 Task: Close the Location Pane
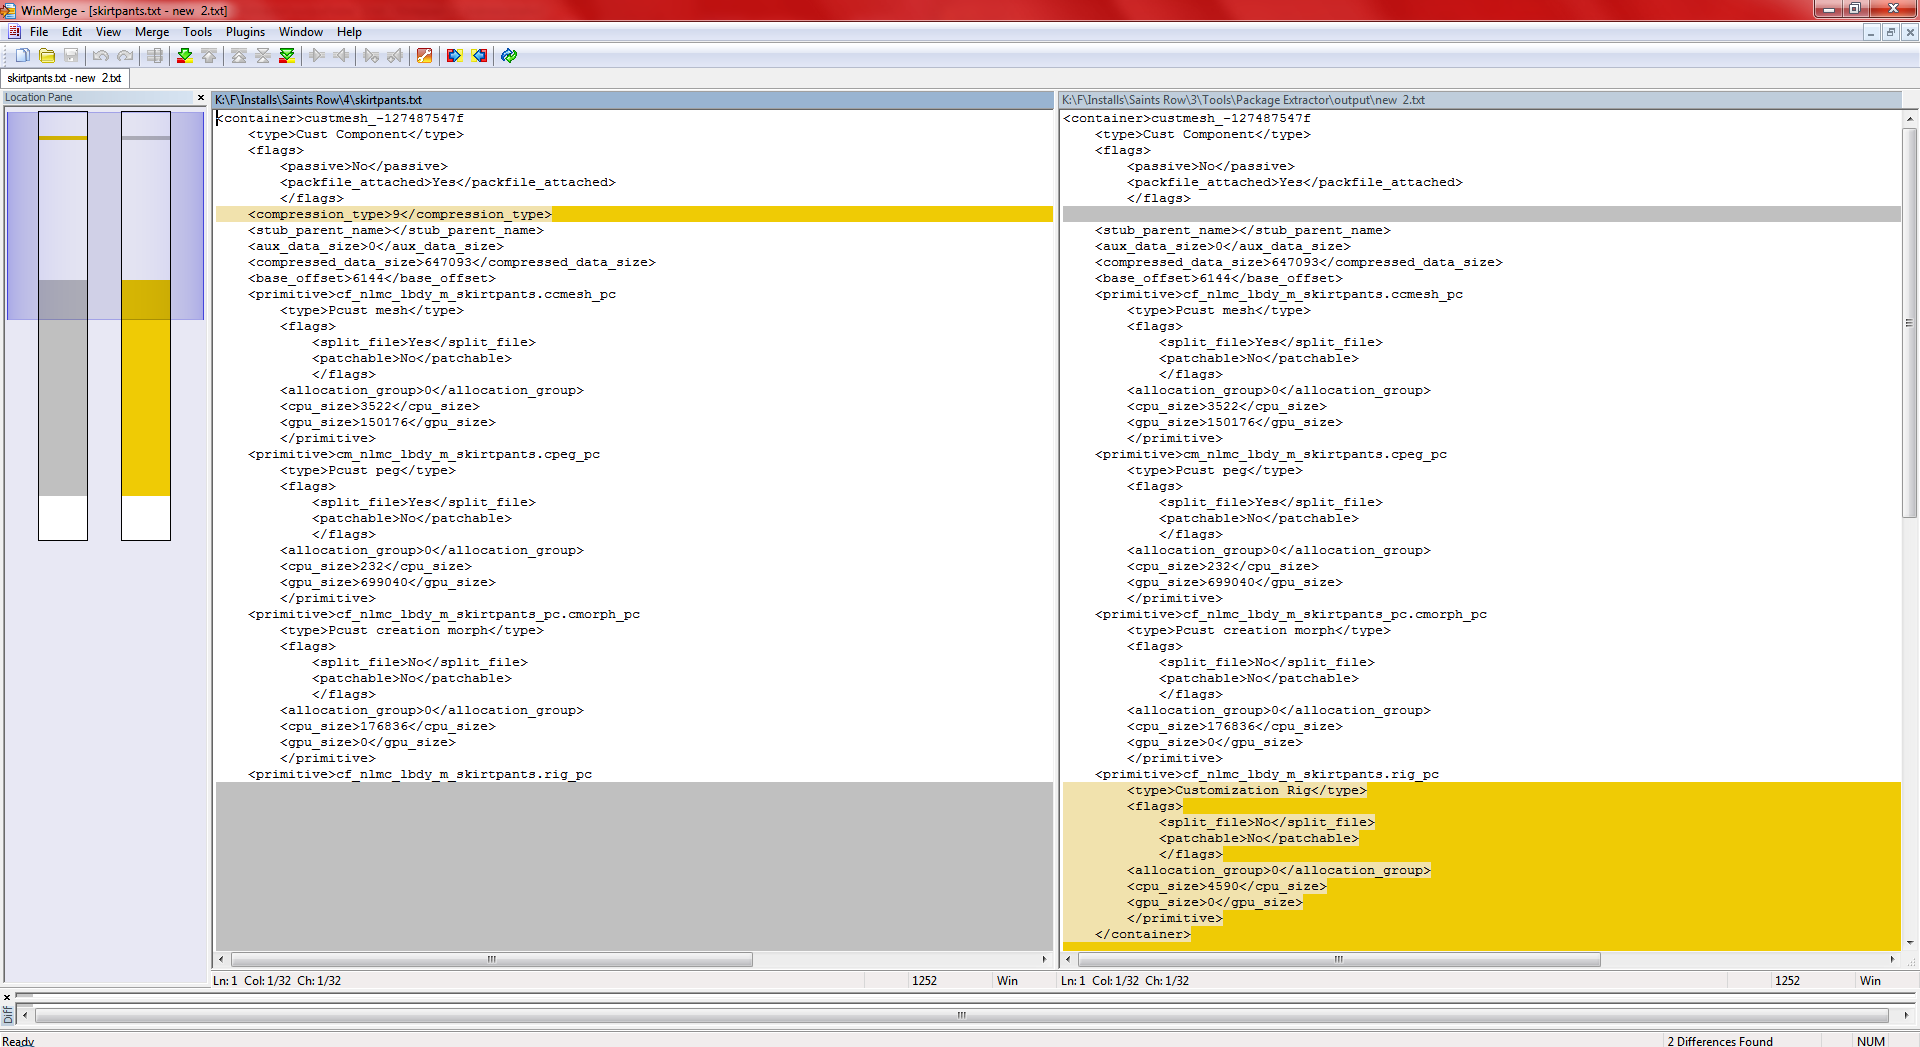coord(201,98)
